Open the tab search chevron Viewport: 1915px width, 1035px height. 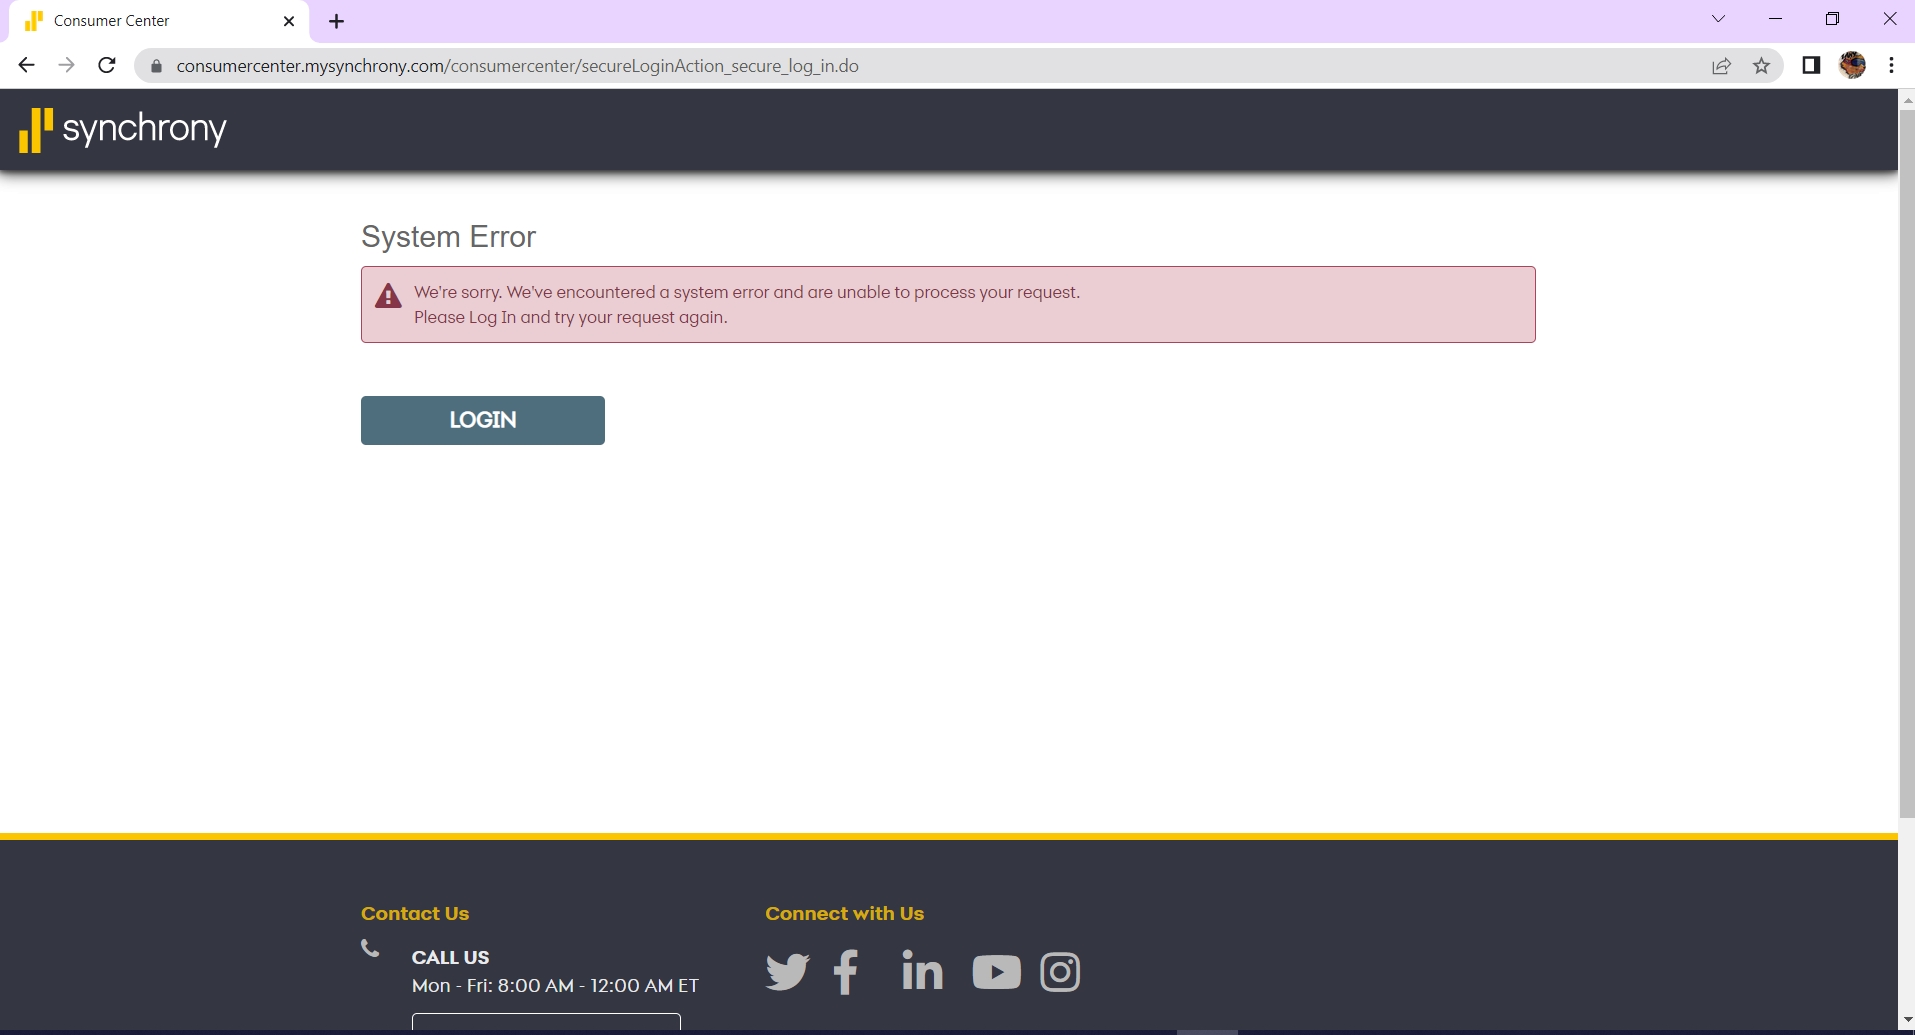click(1717, 18)
